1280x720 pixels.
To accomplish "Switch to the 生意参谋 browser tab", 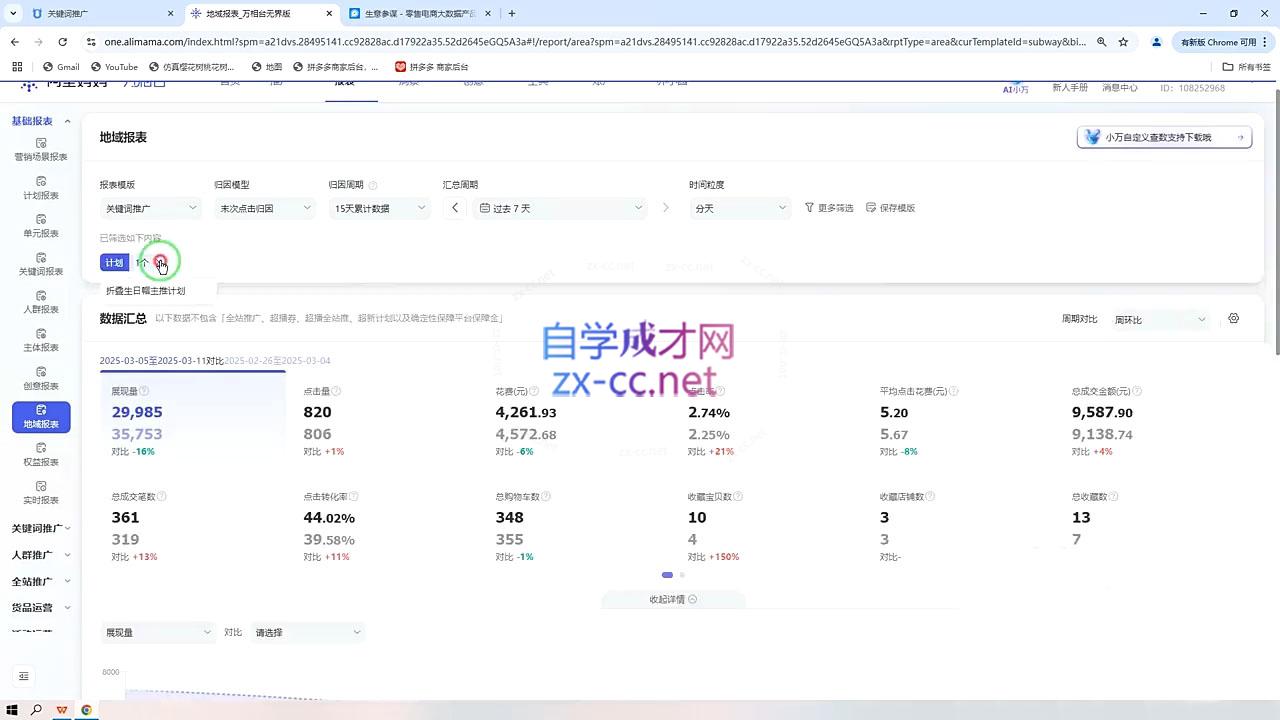I will [x=410, y=14].
